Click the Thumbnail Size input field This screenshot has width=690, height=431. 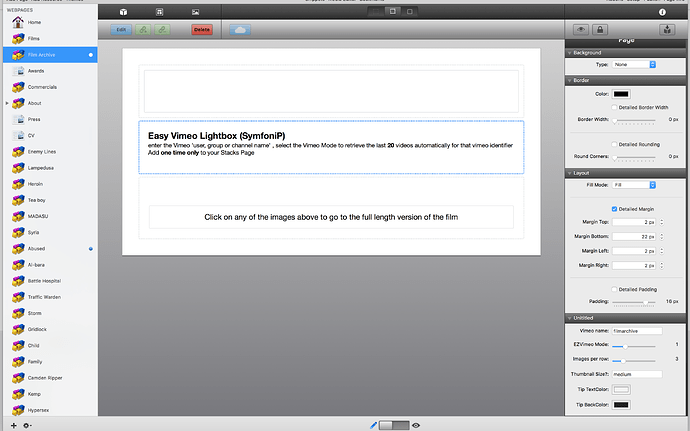[x=637, y=374]
